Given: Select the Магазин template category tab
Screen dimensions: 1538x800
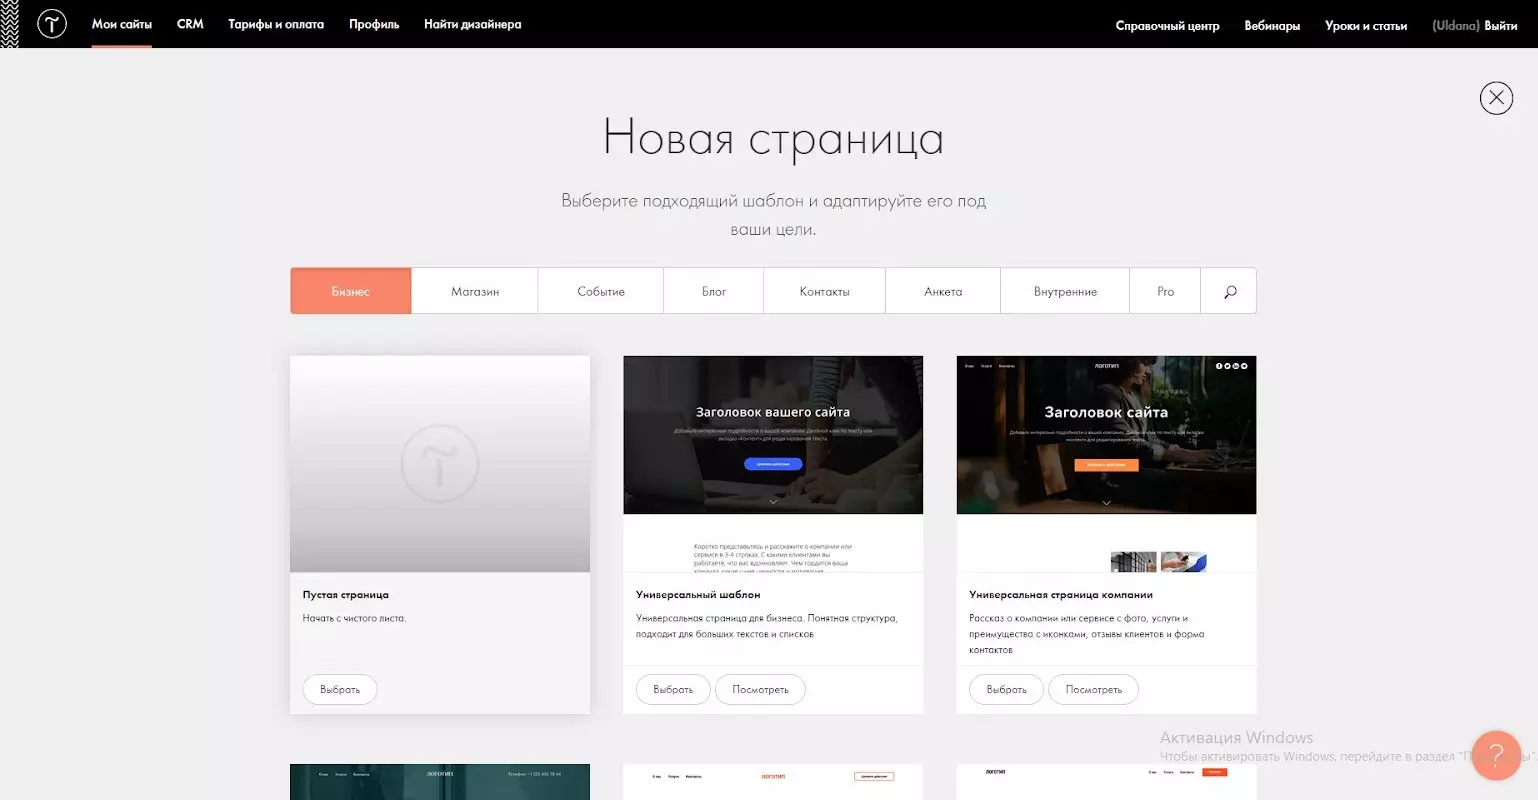Looking at the screenshot, I should tap(475, 291).
